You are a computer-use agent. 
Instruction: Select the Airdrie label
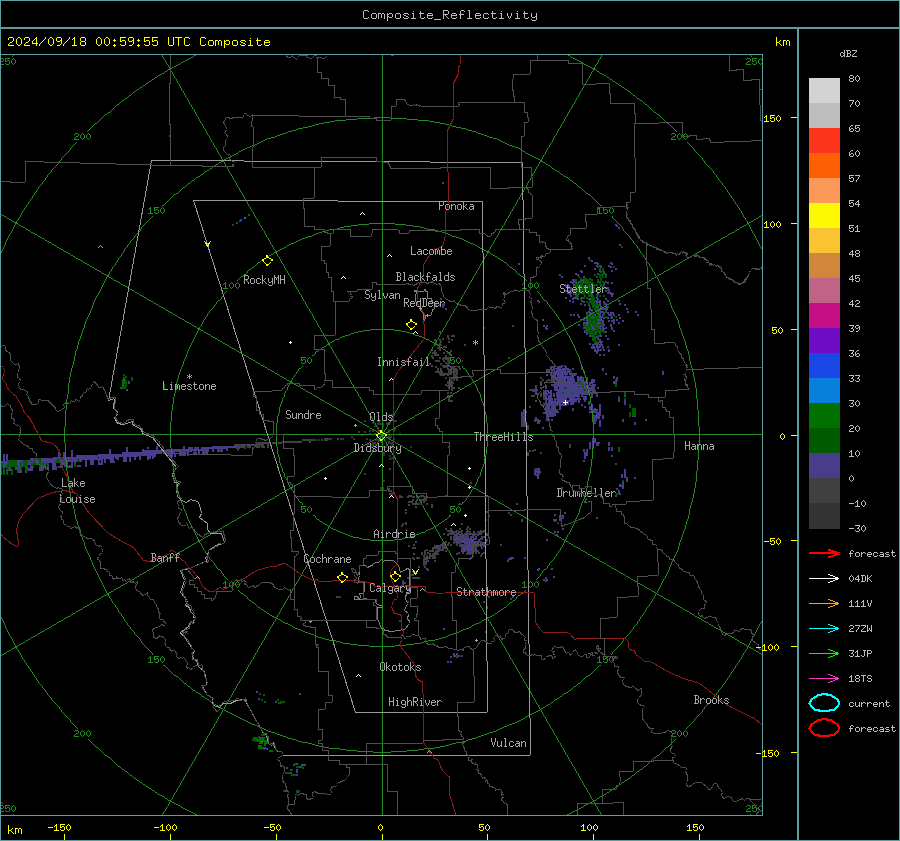tap(394, 534)
